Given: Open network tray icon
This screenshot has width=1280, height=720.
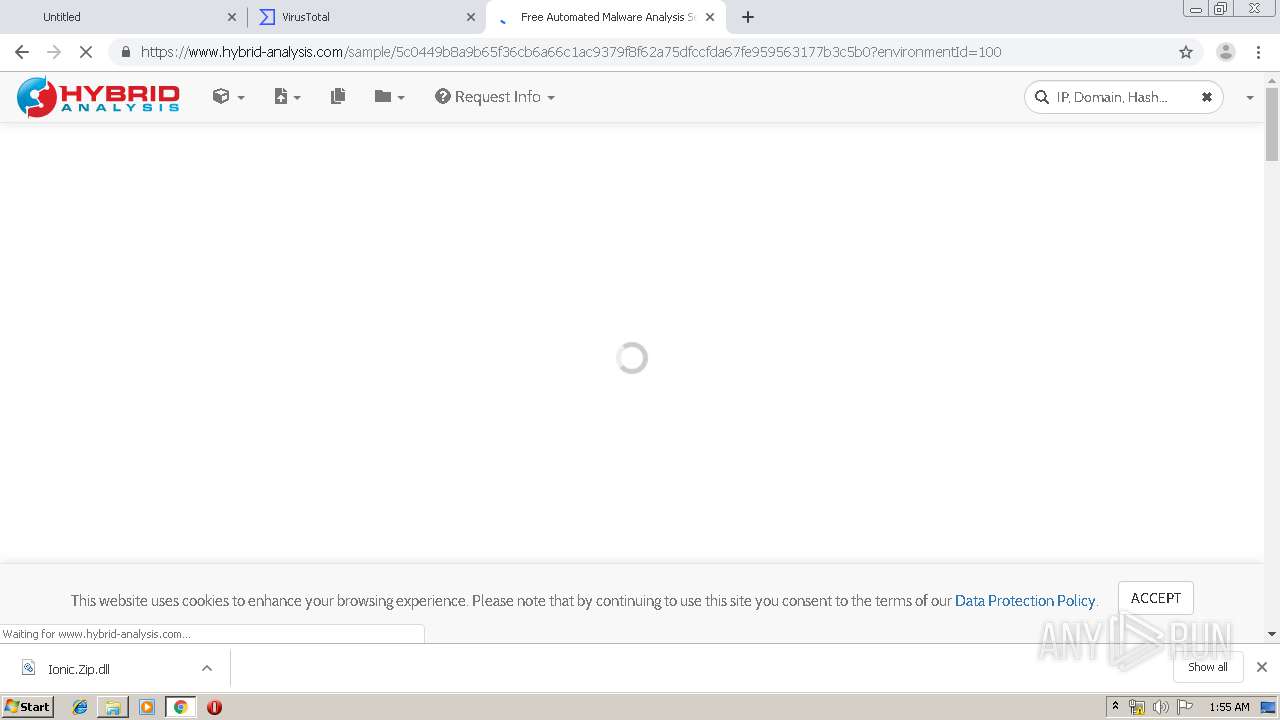Looking at the screenshot, I should (1137, 707).
